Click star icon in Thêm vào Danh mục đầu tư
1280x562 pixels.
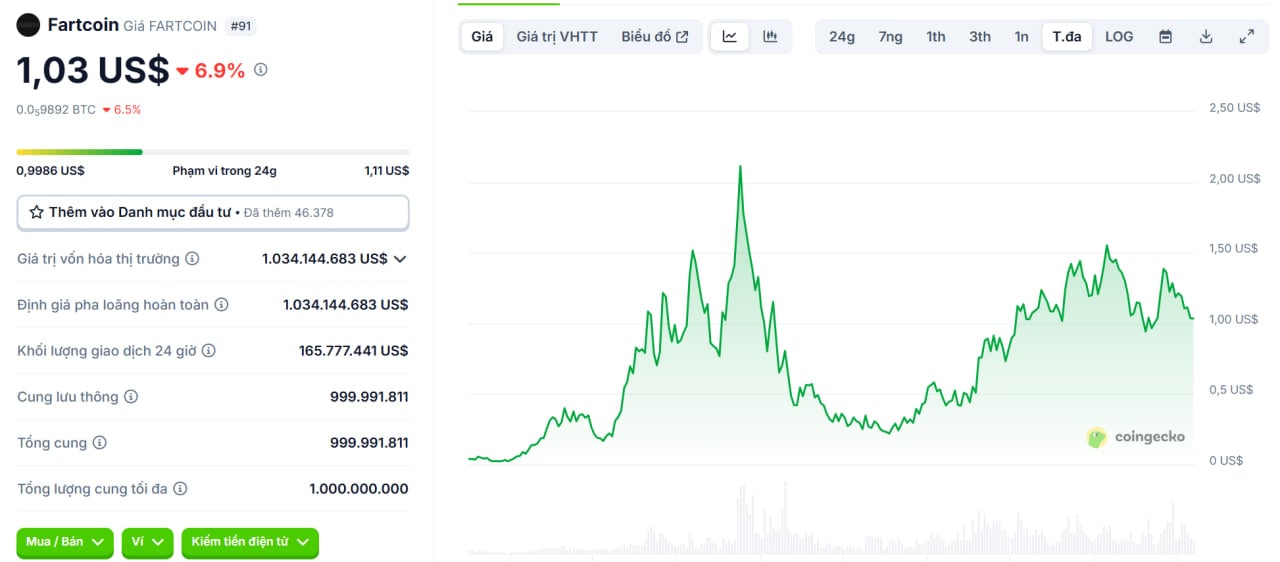point(36,212)
